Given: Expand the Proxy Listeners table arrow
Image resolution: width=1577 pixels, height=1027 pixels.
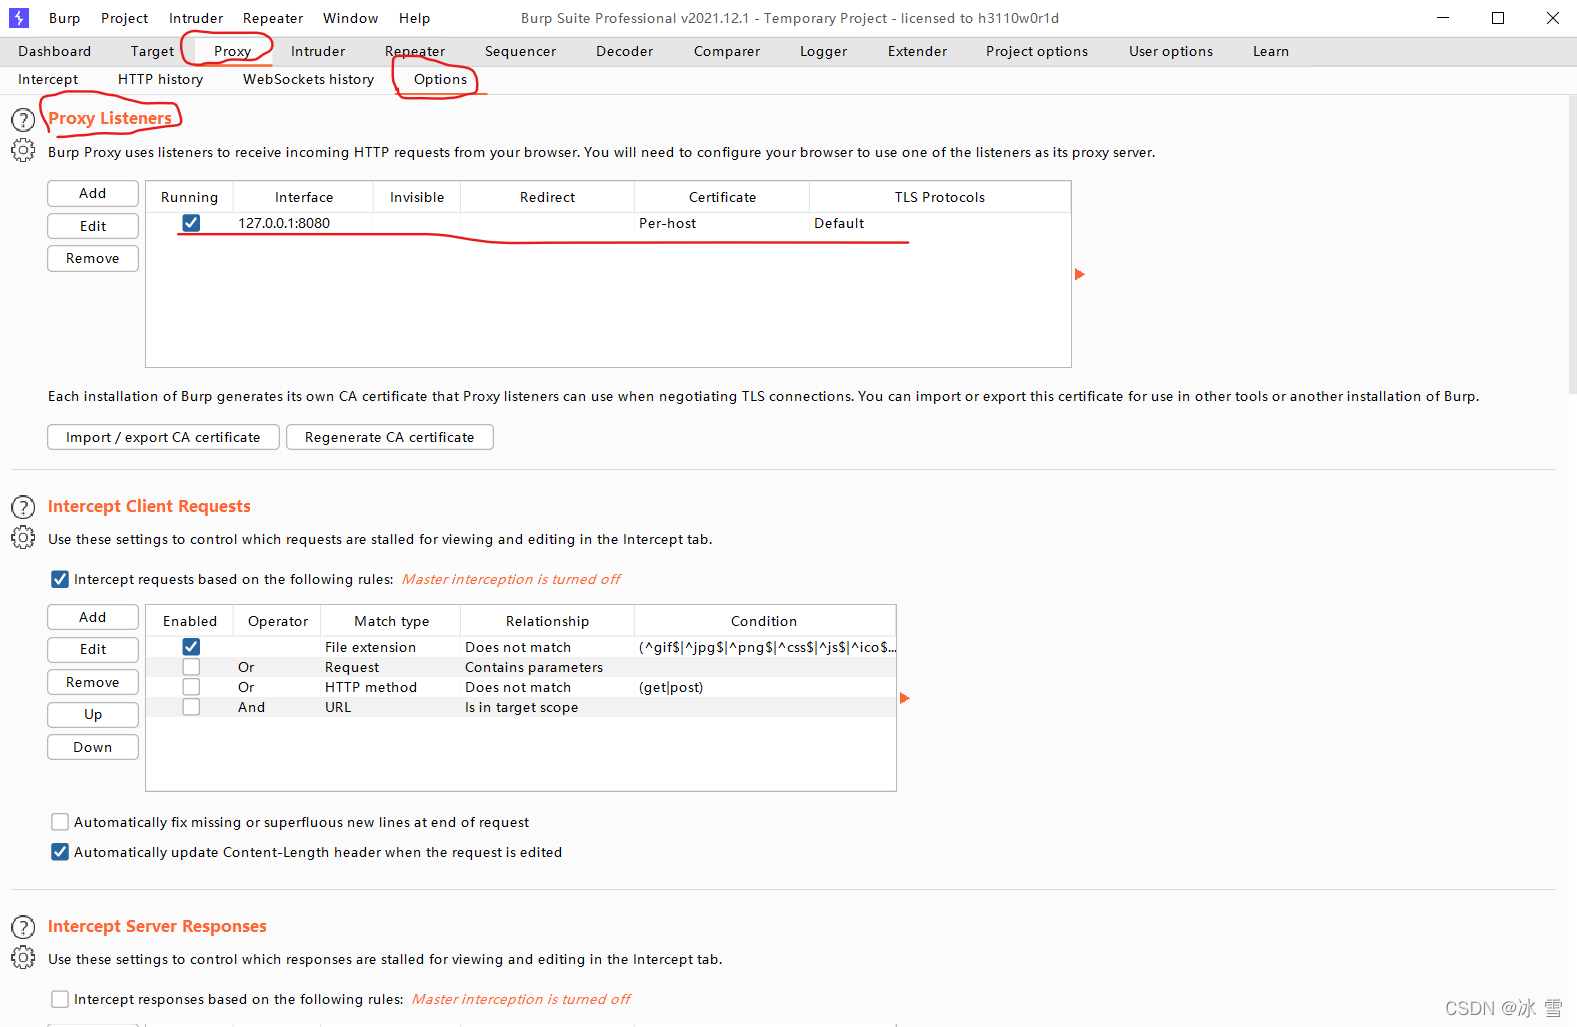Looking at the screenshot, I should 1079,274.
